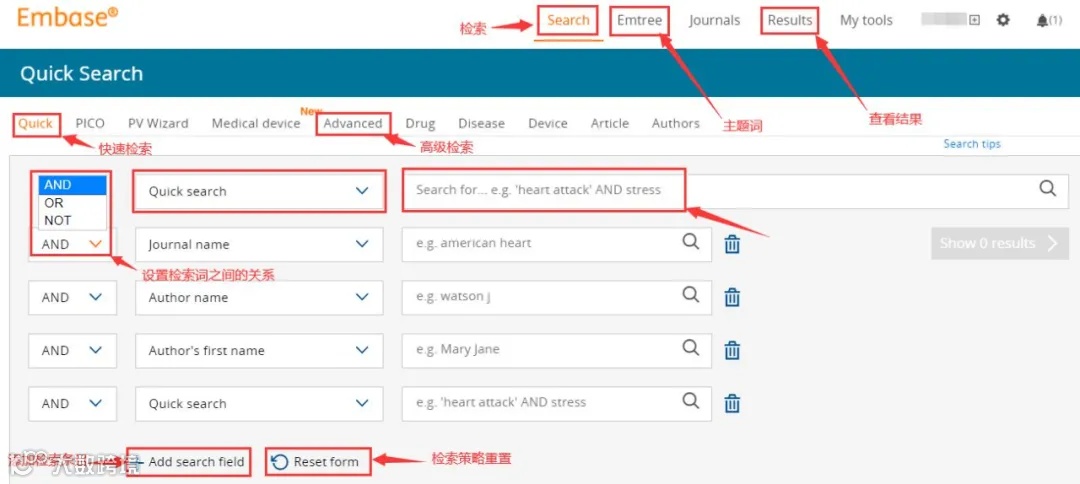Click the Embase logo

[68, 17]
